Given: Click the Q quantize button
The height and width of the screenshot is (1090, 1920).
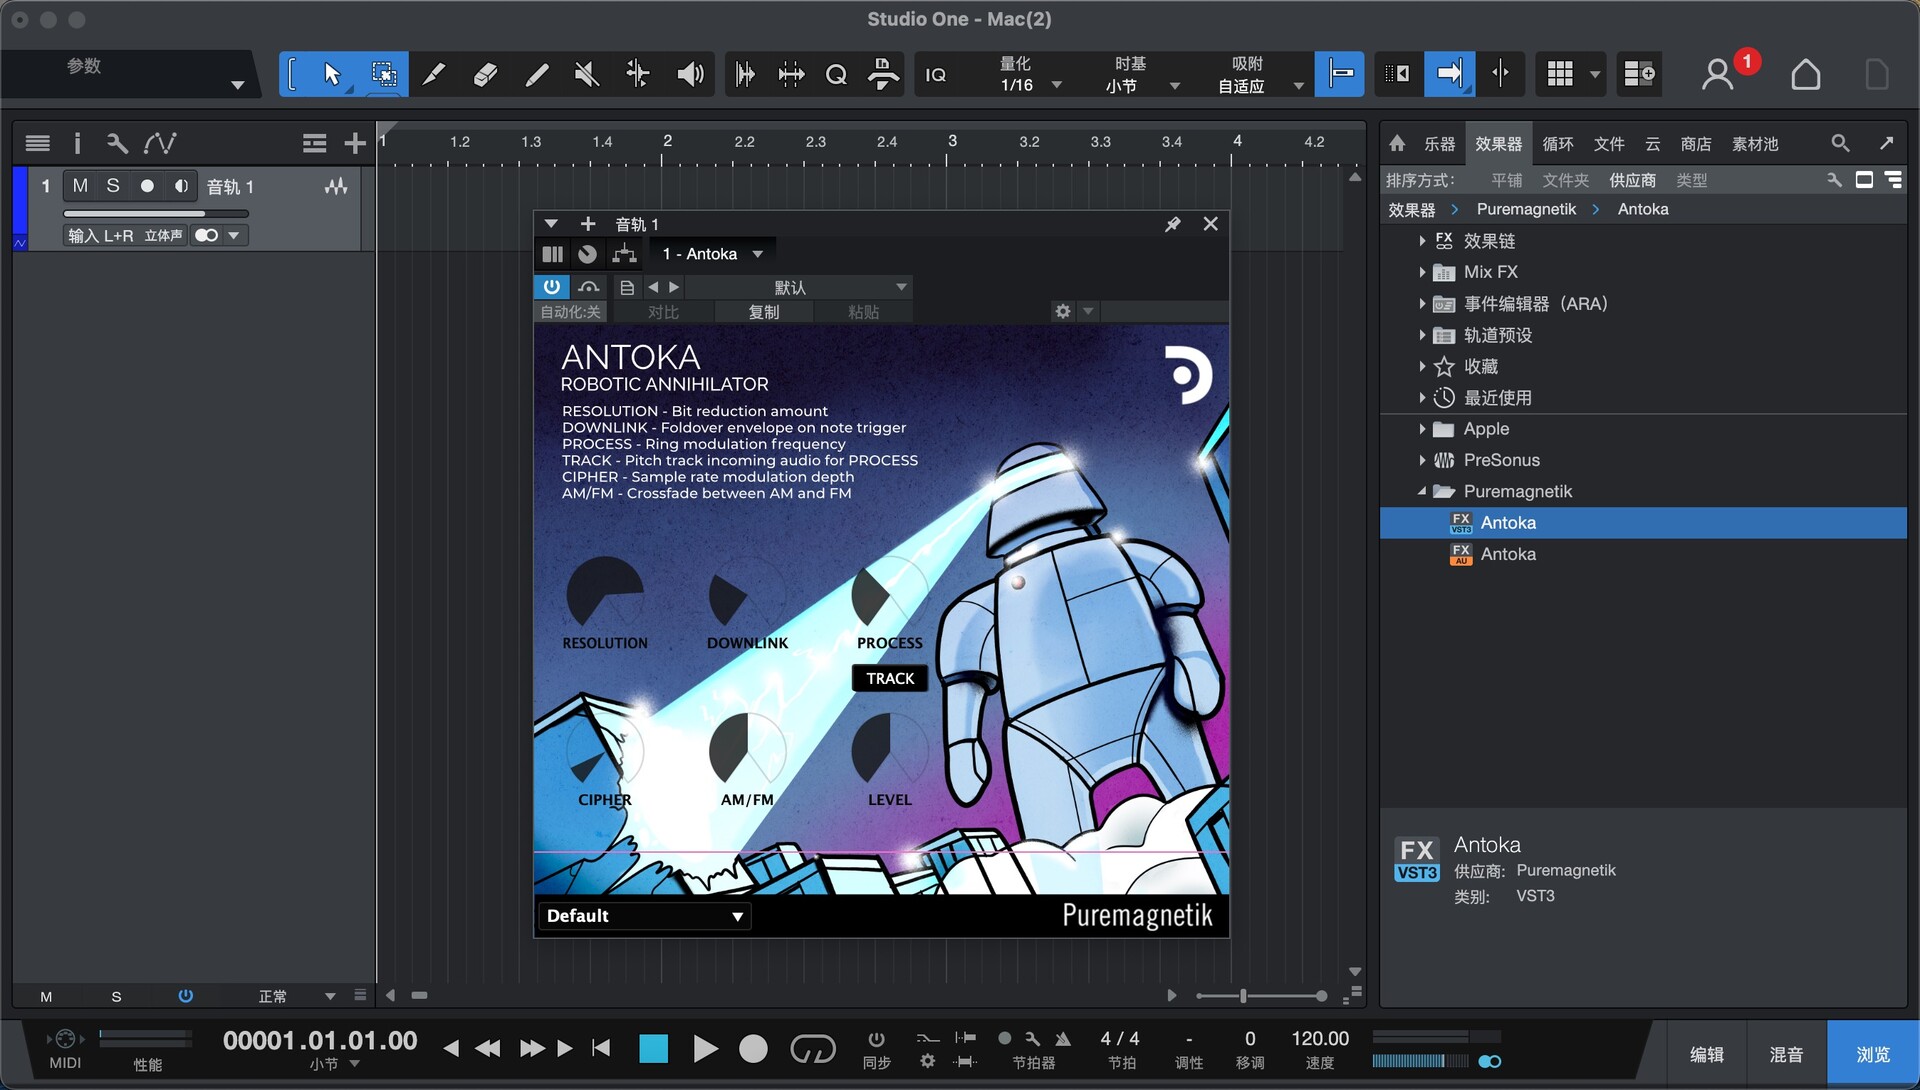Looking at the screenshot, I should coord(836,74).
